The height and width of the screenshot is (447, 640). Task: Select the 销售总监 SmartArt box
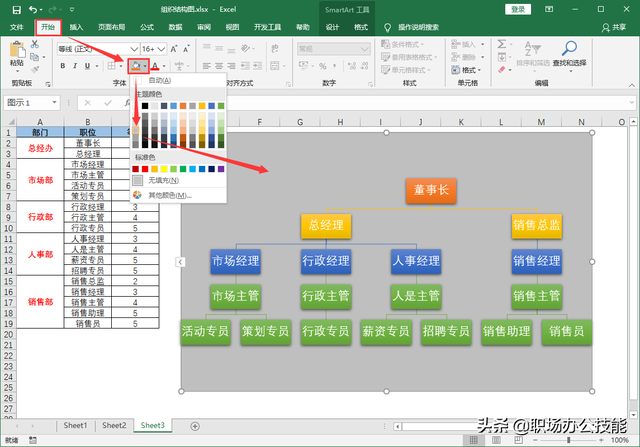(537, 226)
